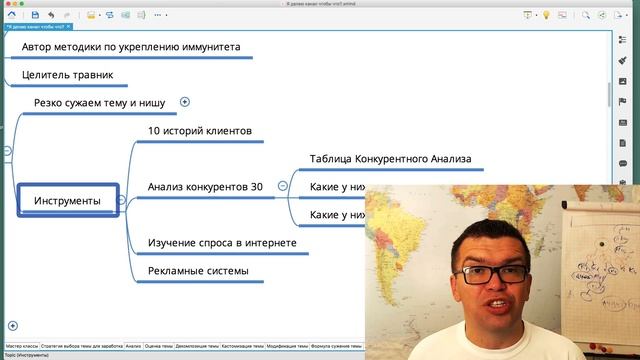Switch to the 'Оценка темы' sheet tab
Image resolution: width=640 pixels, height=360 pixels.
pos(159,346)
